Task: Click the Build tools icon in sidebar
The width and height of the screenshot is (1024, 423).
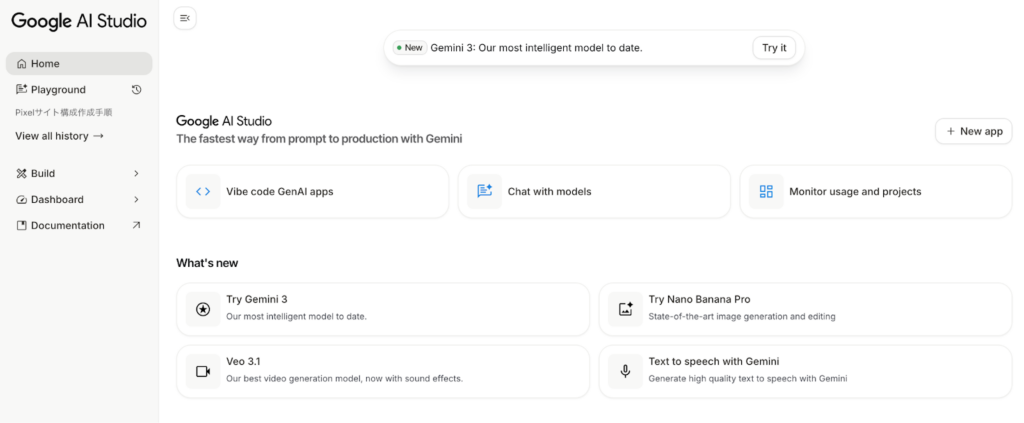Action: (22, 174)
